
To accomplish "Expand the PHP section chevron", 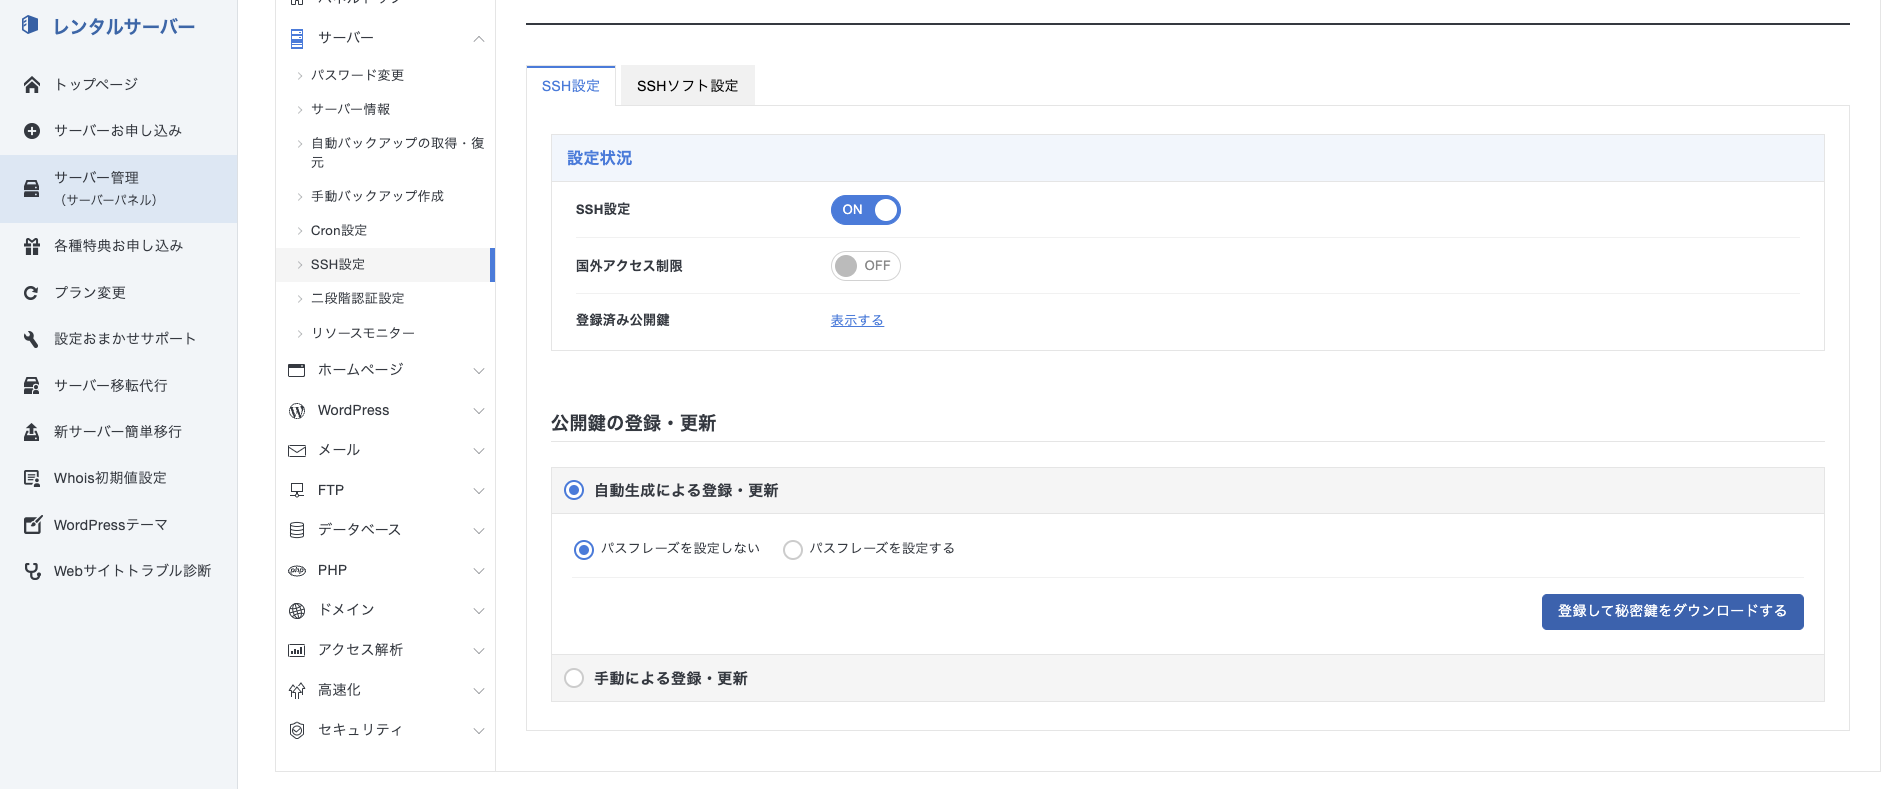I will 479,571.
